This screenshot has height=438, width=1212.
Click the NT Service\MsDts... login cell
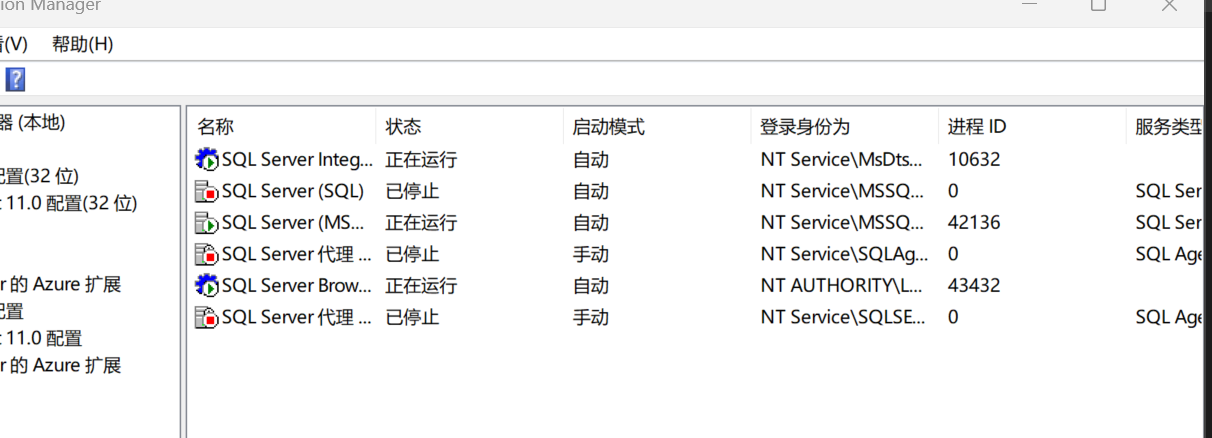click(x=842, y=159)
